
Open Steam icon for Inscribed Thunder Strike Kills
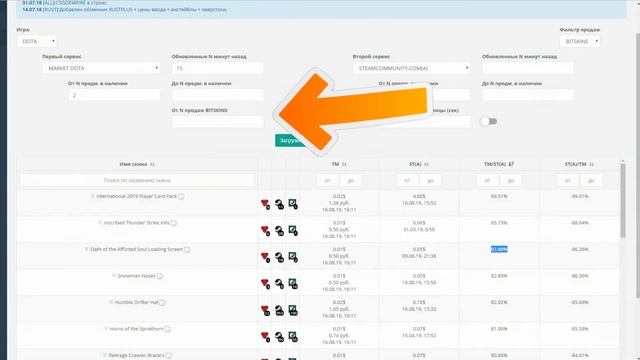pos(279,231)
